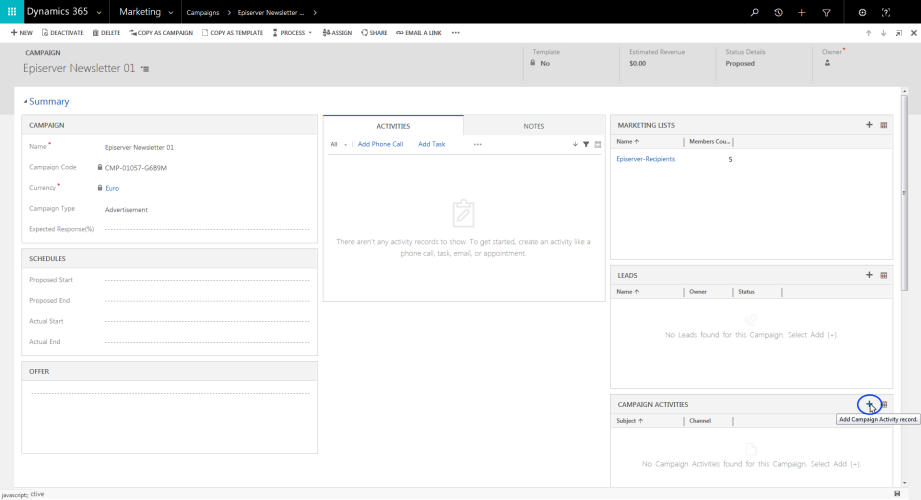Click the Add Phone Call link
Screen dimensions: 921x500
pyautogui.click(x=380, y=144)
